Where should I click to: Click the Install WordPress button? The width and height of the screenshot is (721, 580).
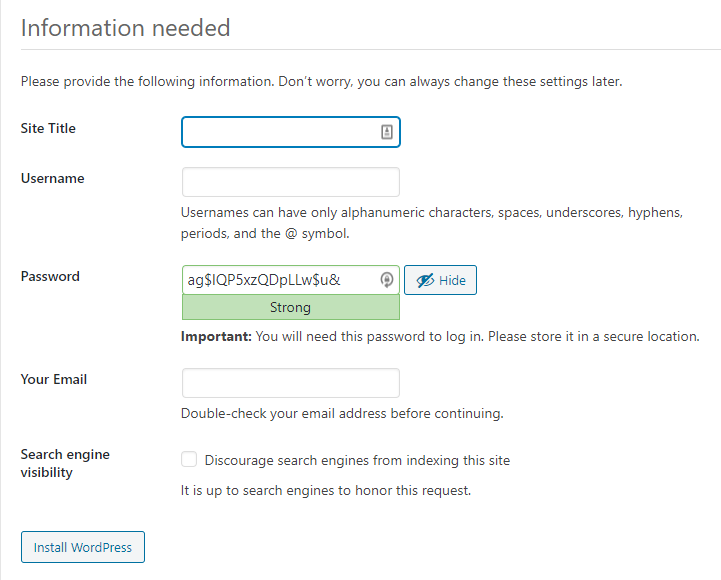pos(83,547)
